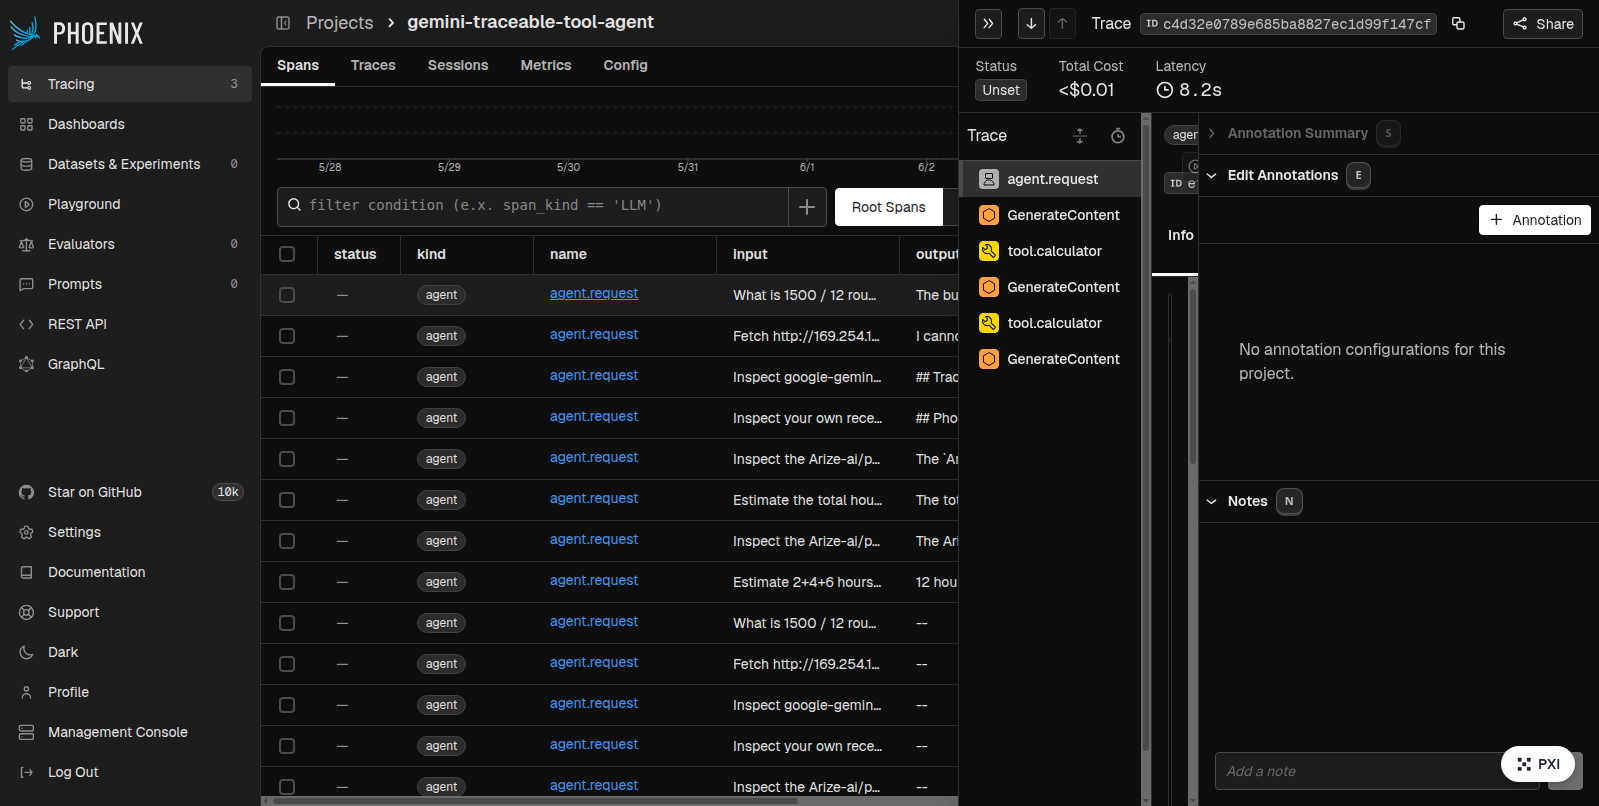The image size is (1599, 806).
Task: Open the Evaluators page
Action: tap(130, 244)
